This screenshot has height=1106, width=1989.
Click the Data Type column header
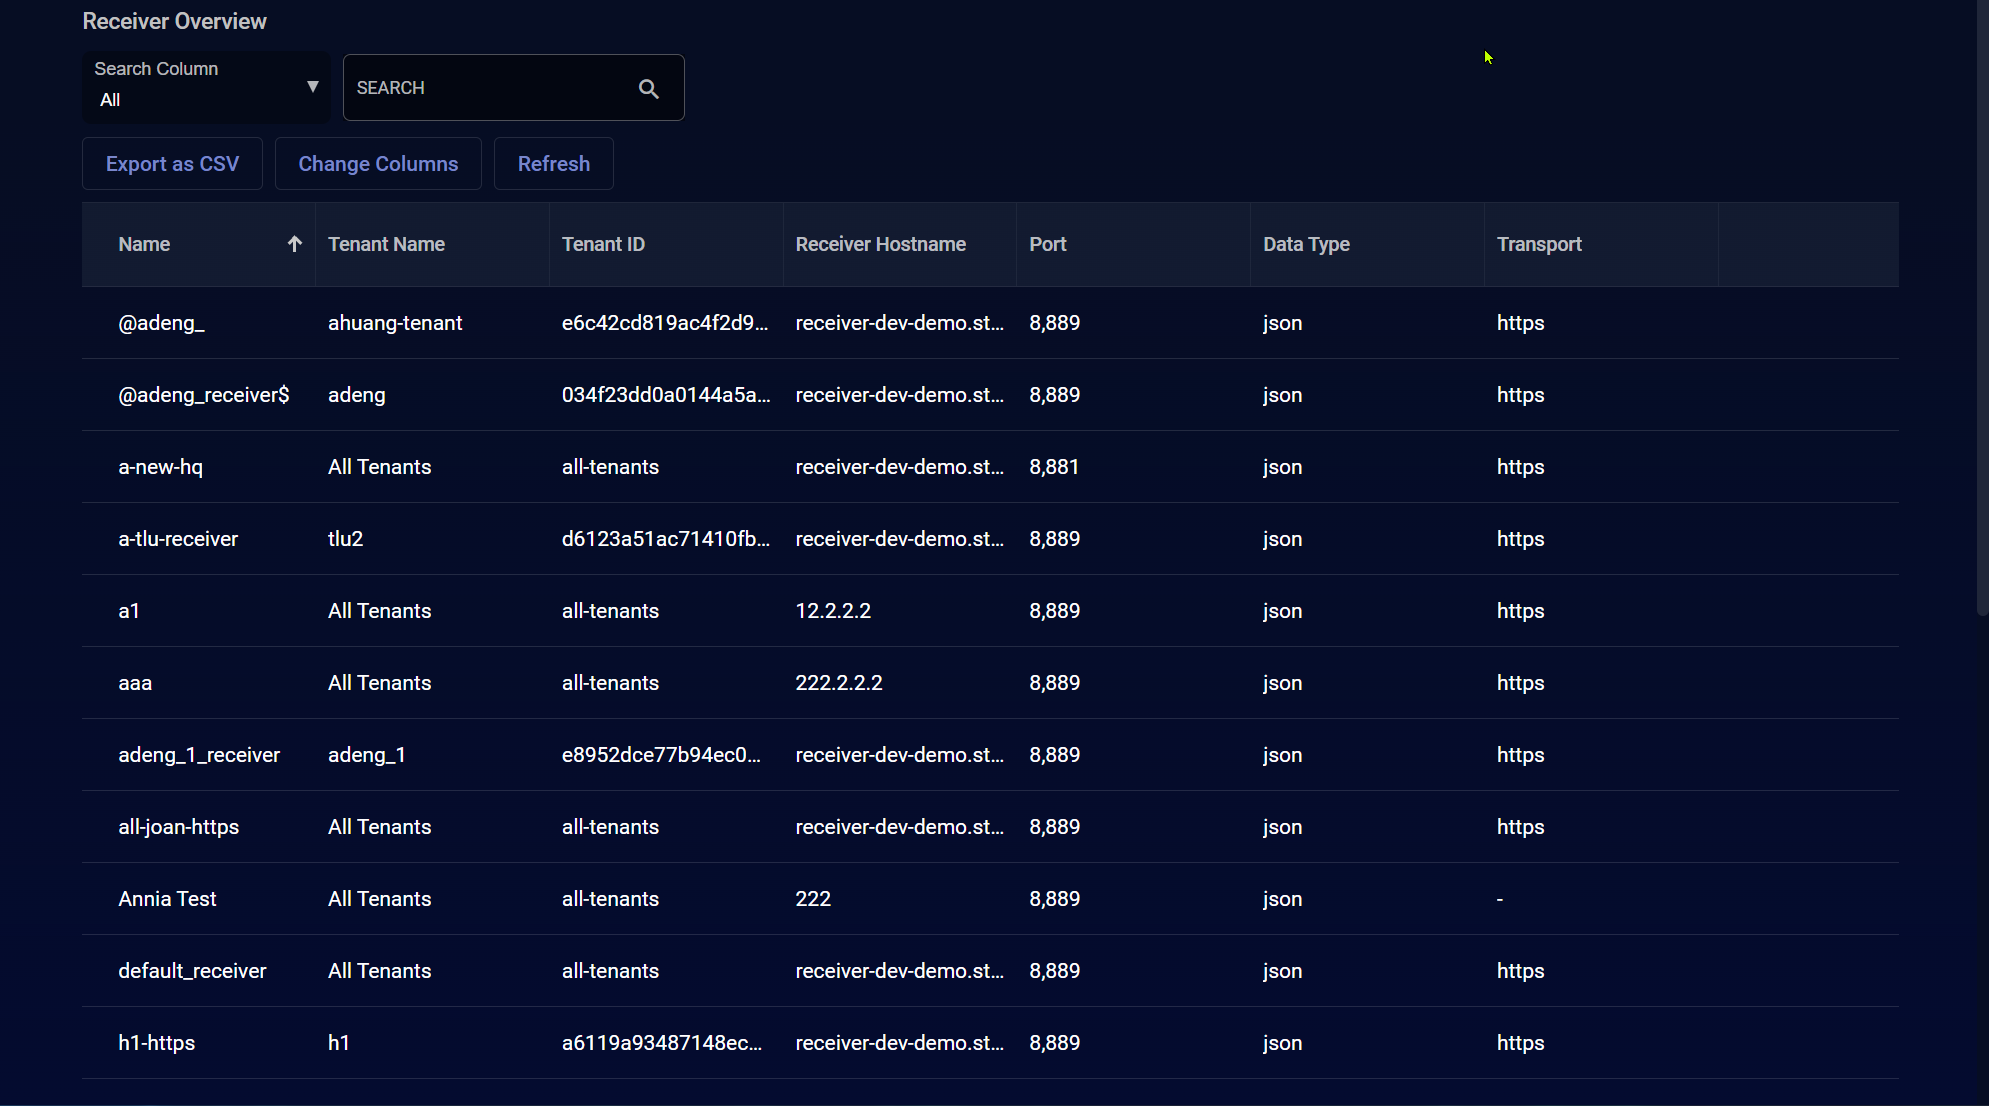(x=1306, y=244)
